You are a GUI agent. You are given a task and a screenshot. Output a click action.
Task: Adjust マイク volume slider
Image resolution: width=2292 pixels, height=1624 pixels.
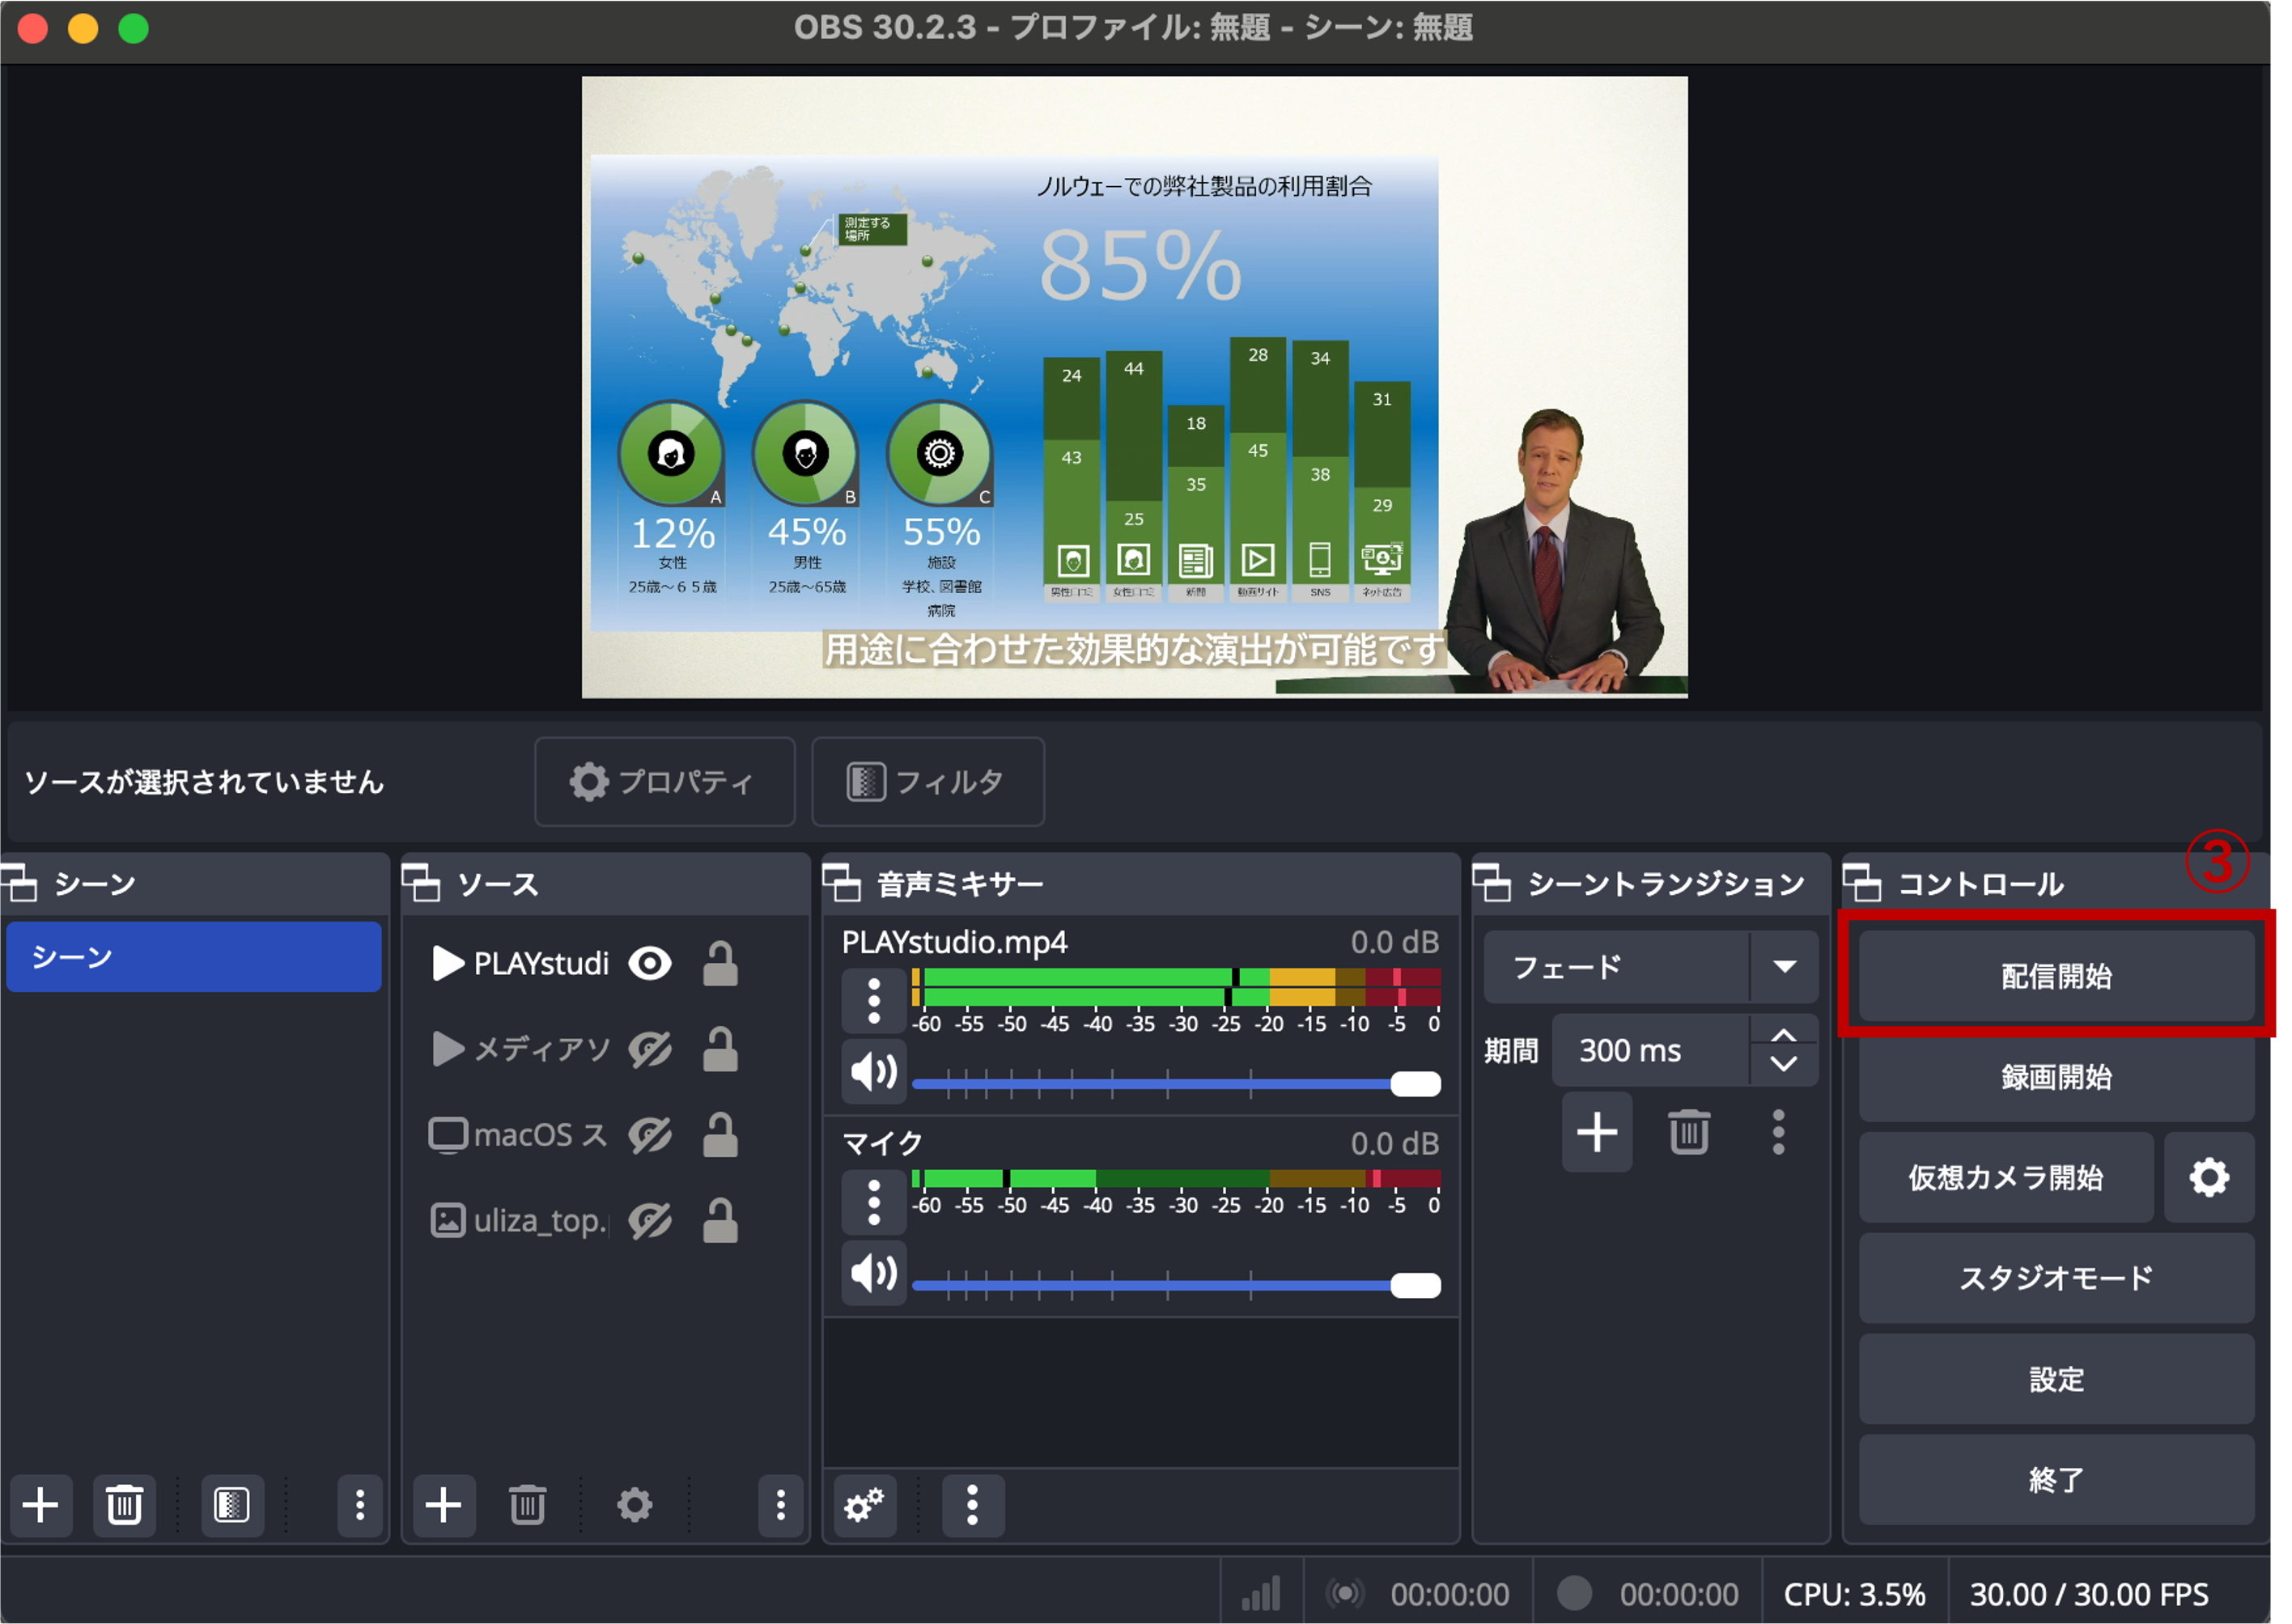click(x=1177, y=1285)
